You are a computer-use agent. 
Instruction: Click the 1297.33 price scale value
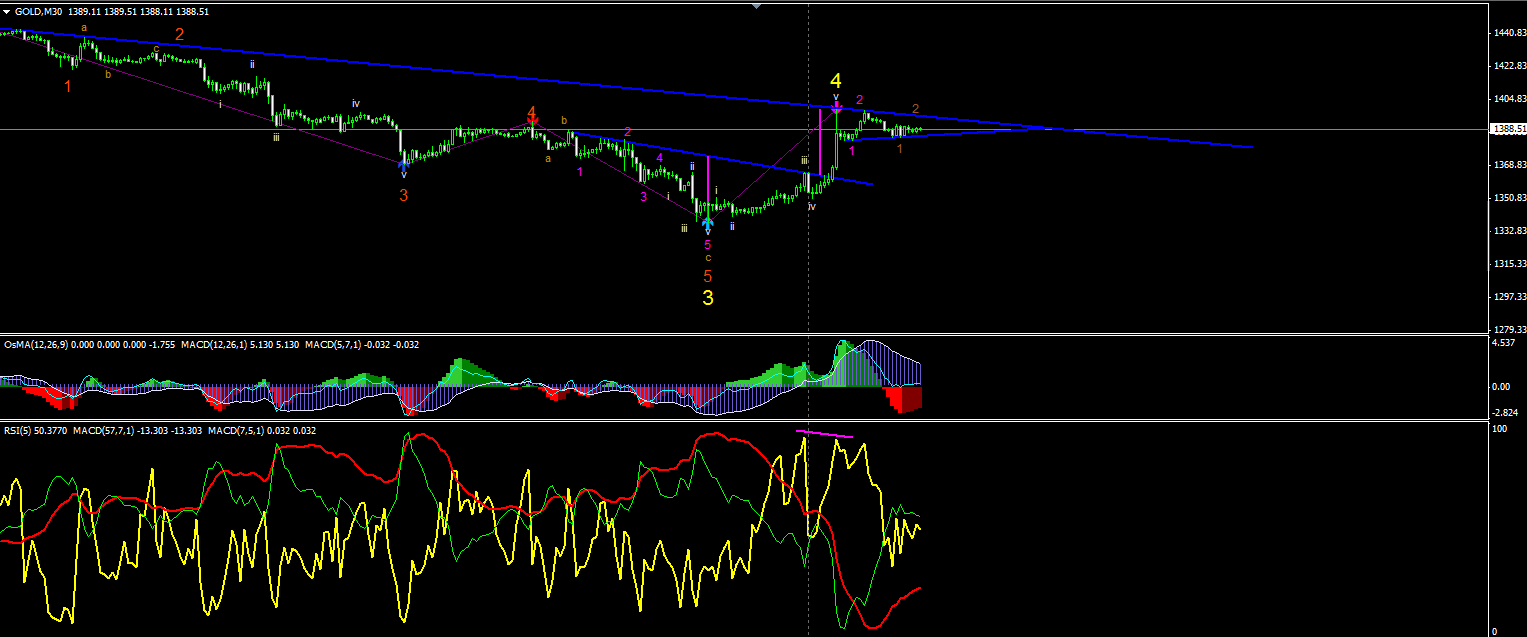click(1508, 297)
